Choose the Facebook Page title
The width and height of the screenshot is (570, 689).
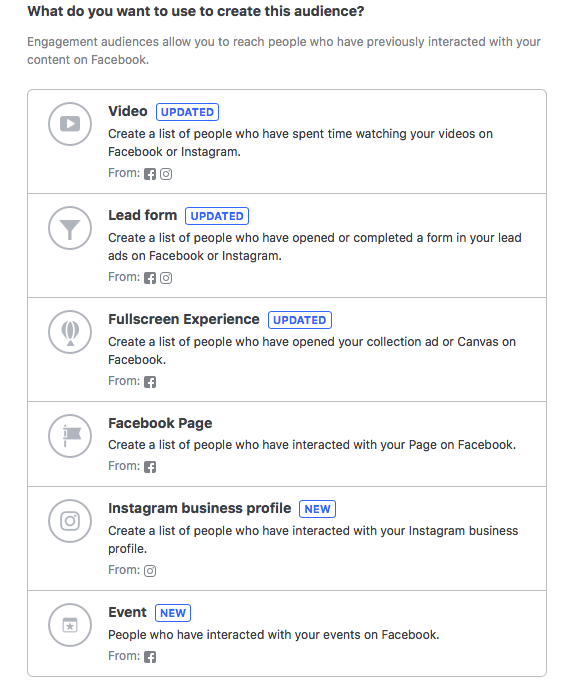click(160, 423)
